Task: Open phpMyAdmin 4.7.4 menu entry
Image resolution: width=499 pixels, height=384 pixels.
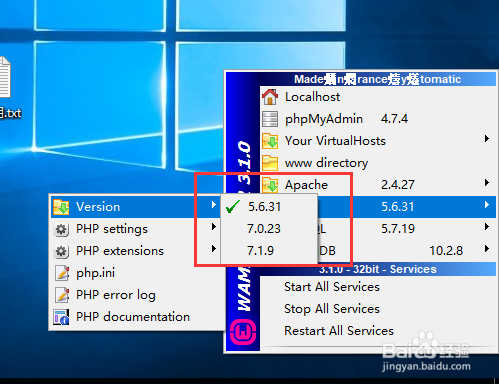Action: (378, 119)
